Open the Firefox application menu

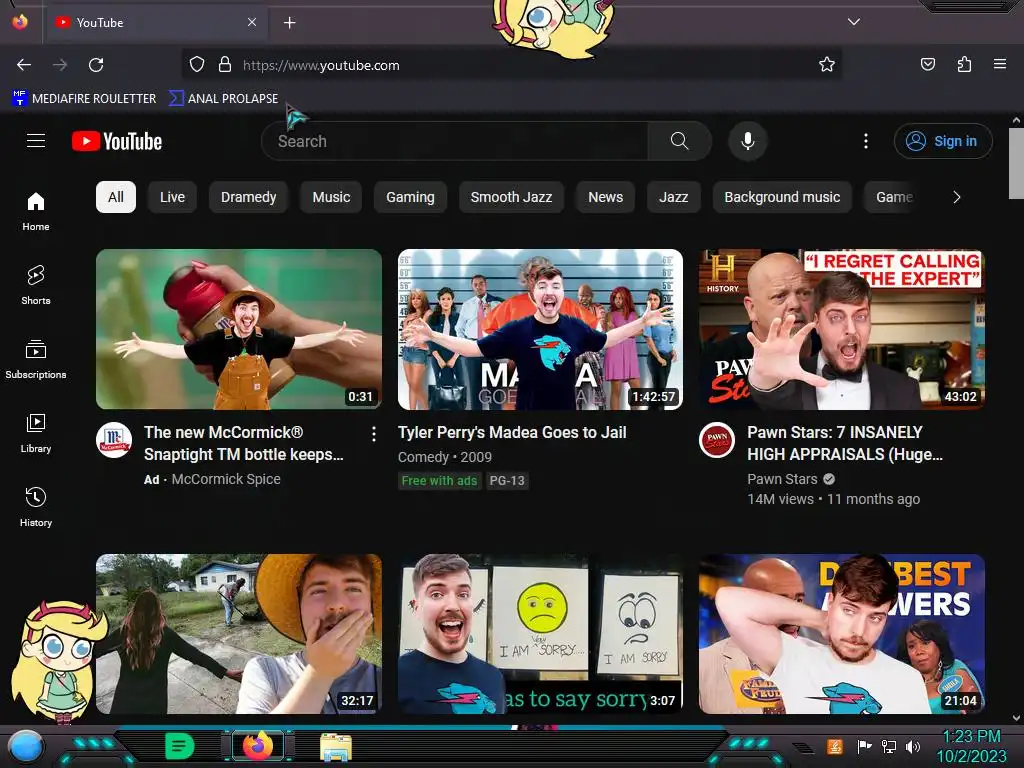pos(999,64)
